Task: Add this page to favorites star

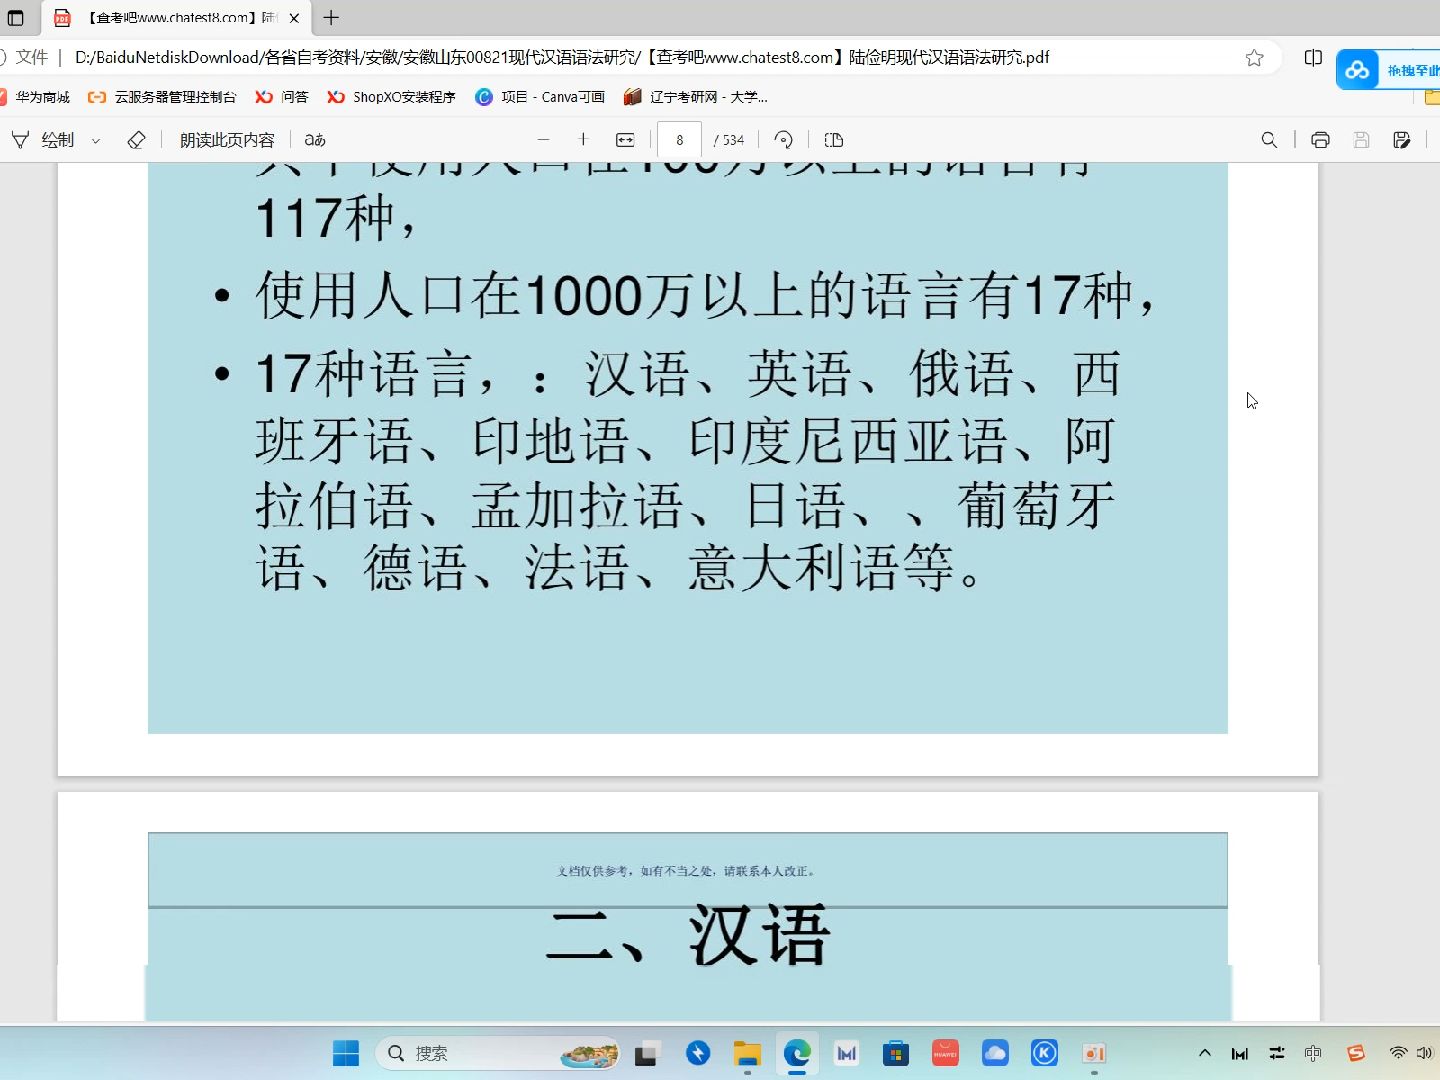Action: 1254,58
